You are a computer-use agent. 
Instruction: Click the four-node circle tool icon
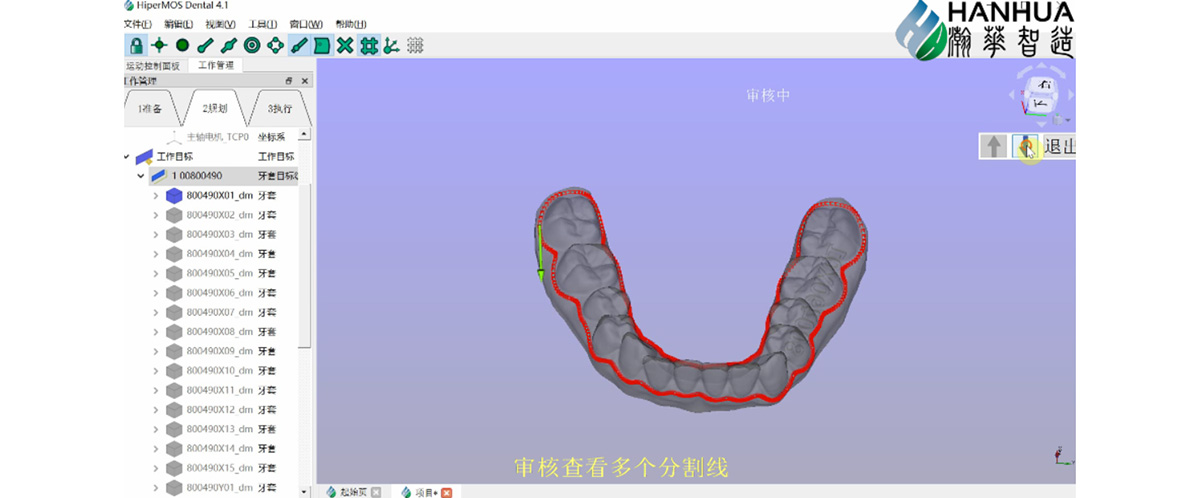coord(275,45)
